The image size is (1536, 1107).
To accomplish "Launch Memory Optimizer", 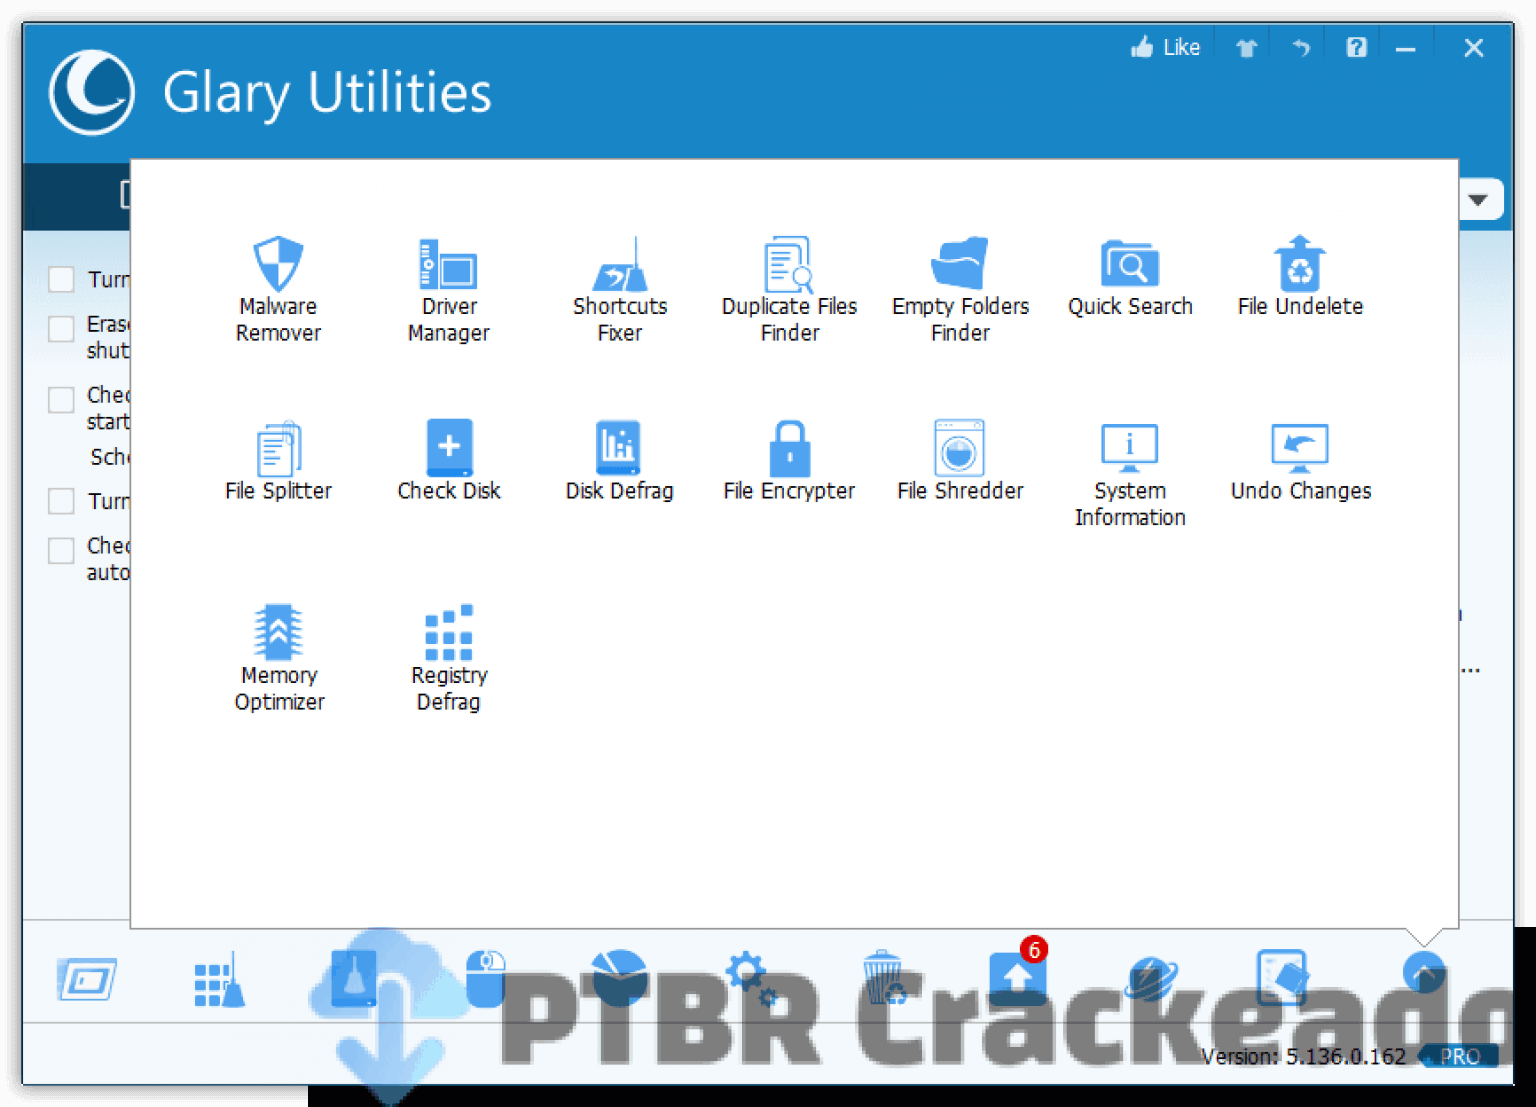I will (x=279, y=659).
